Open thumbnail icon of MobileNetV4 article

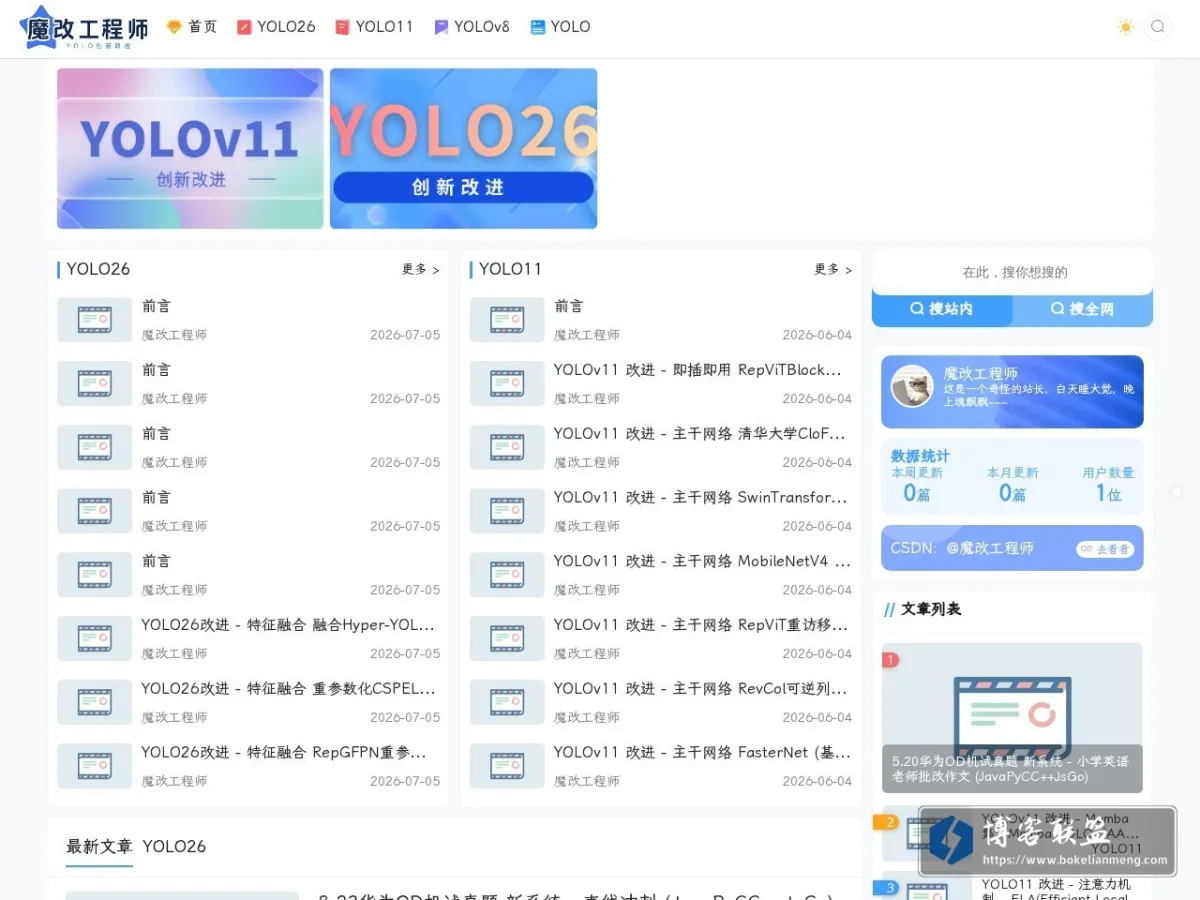(507, 575)
